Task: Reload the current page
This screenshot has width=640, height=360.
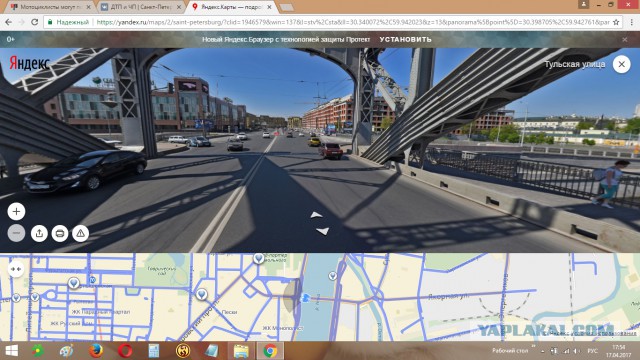Action: point(35,22)
